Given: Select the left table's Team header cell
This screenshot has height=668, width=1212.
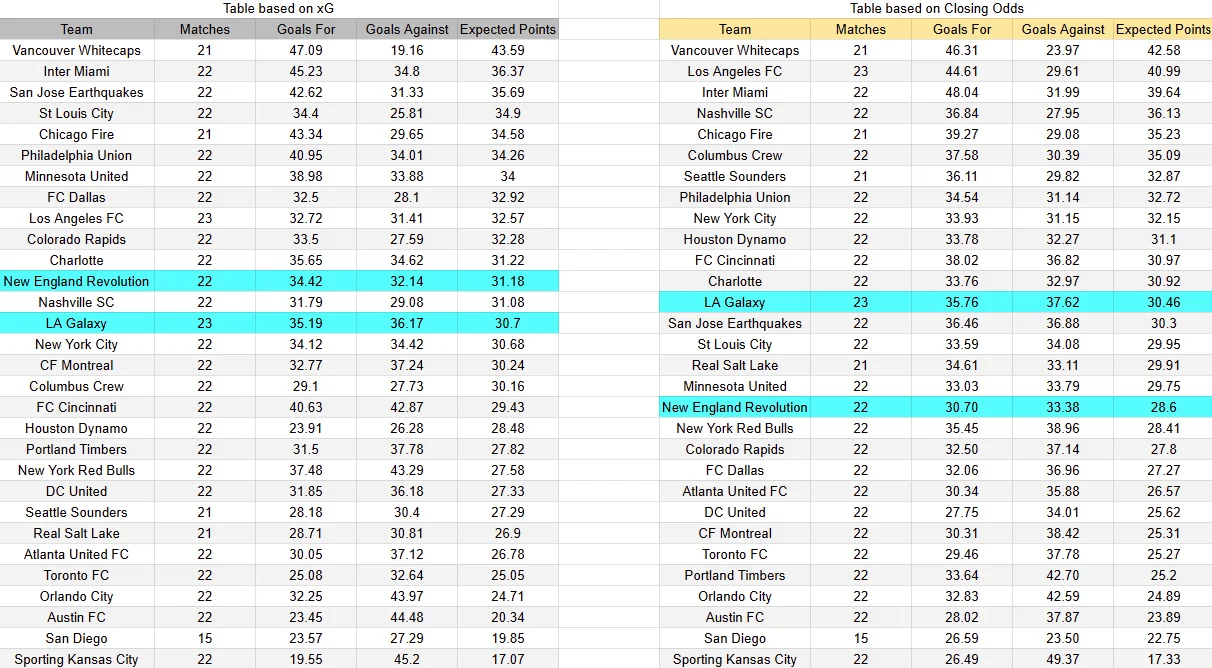Looking at the screenshot, I should coord(77,29).
